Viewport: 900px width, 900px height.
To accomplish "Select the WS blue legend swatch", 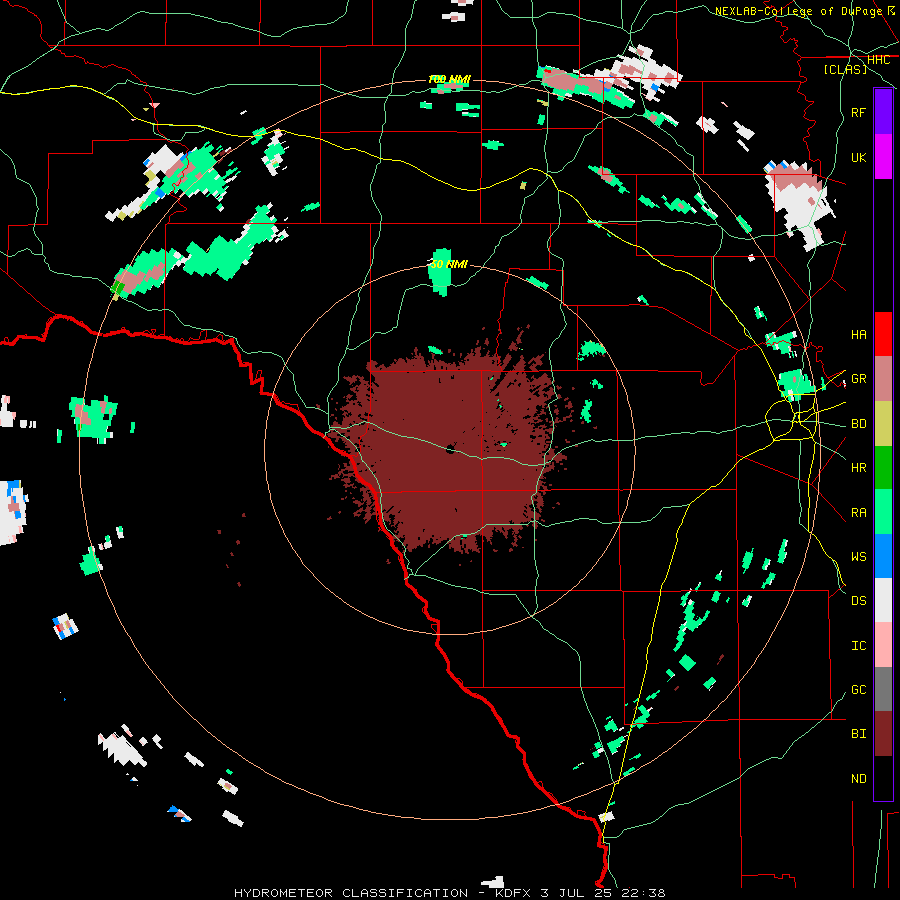I will tap(883, 556).
